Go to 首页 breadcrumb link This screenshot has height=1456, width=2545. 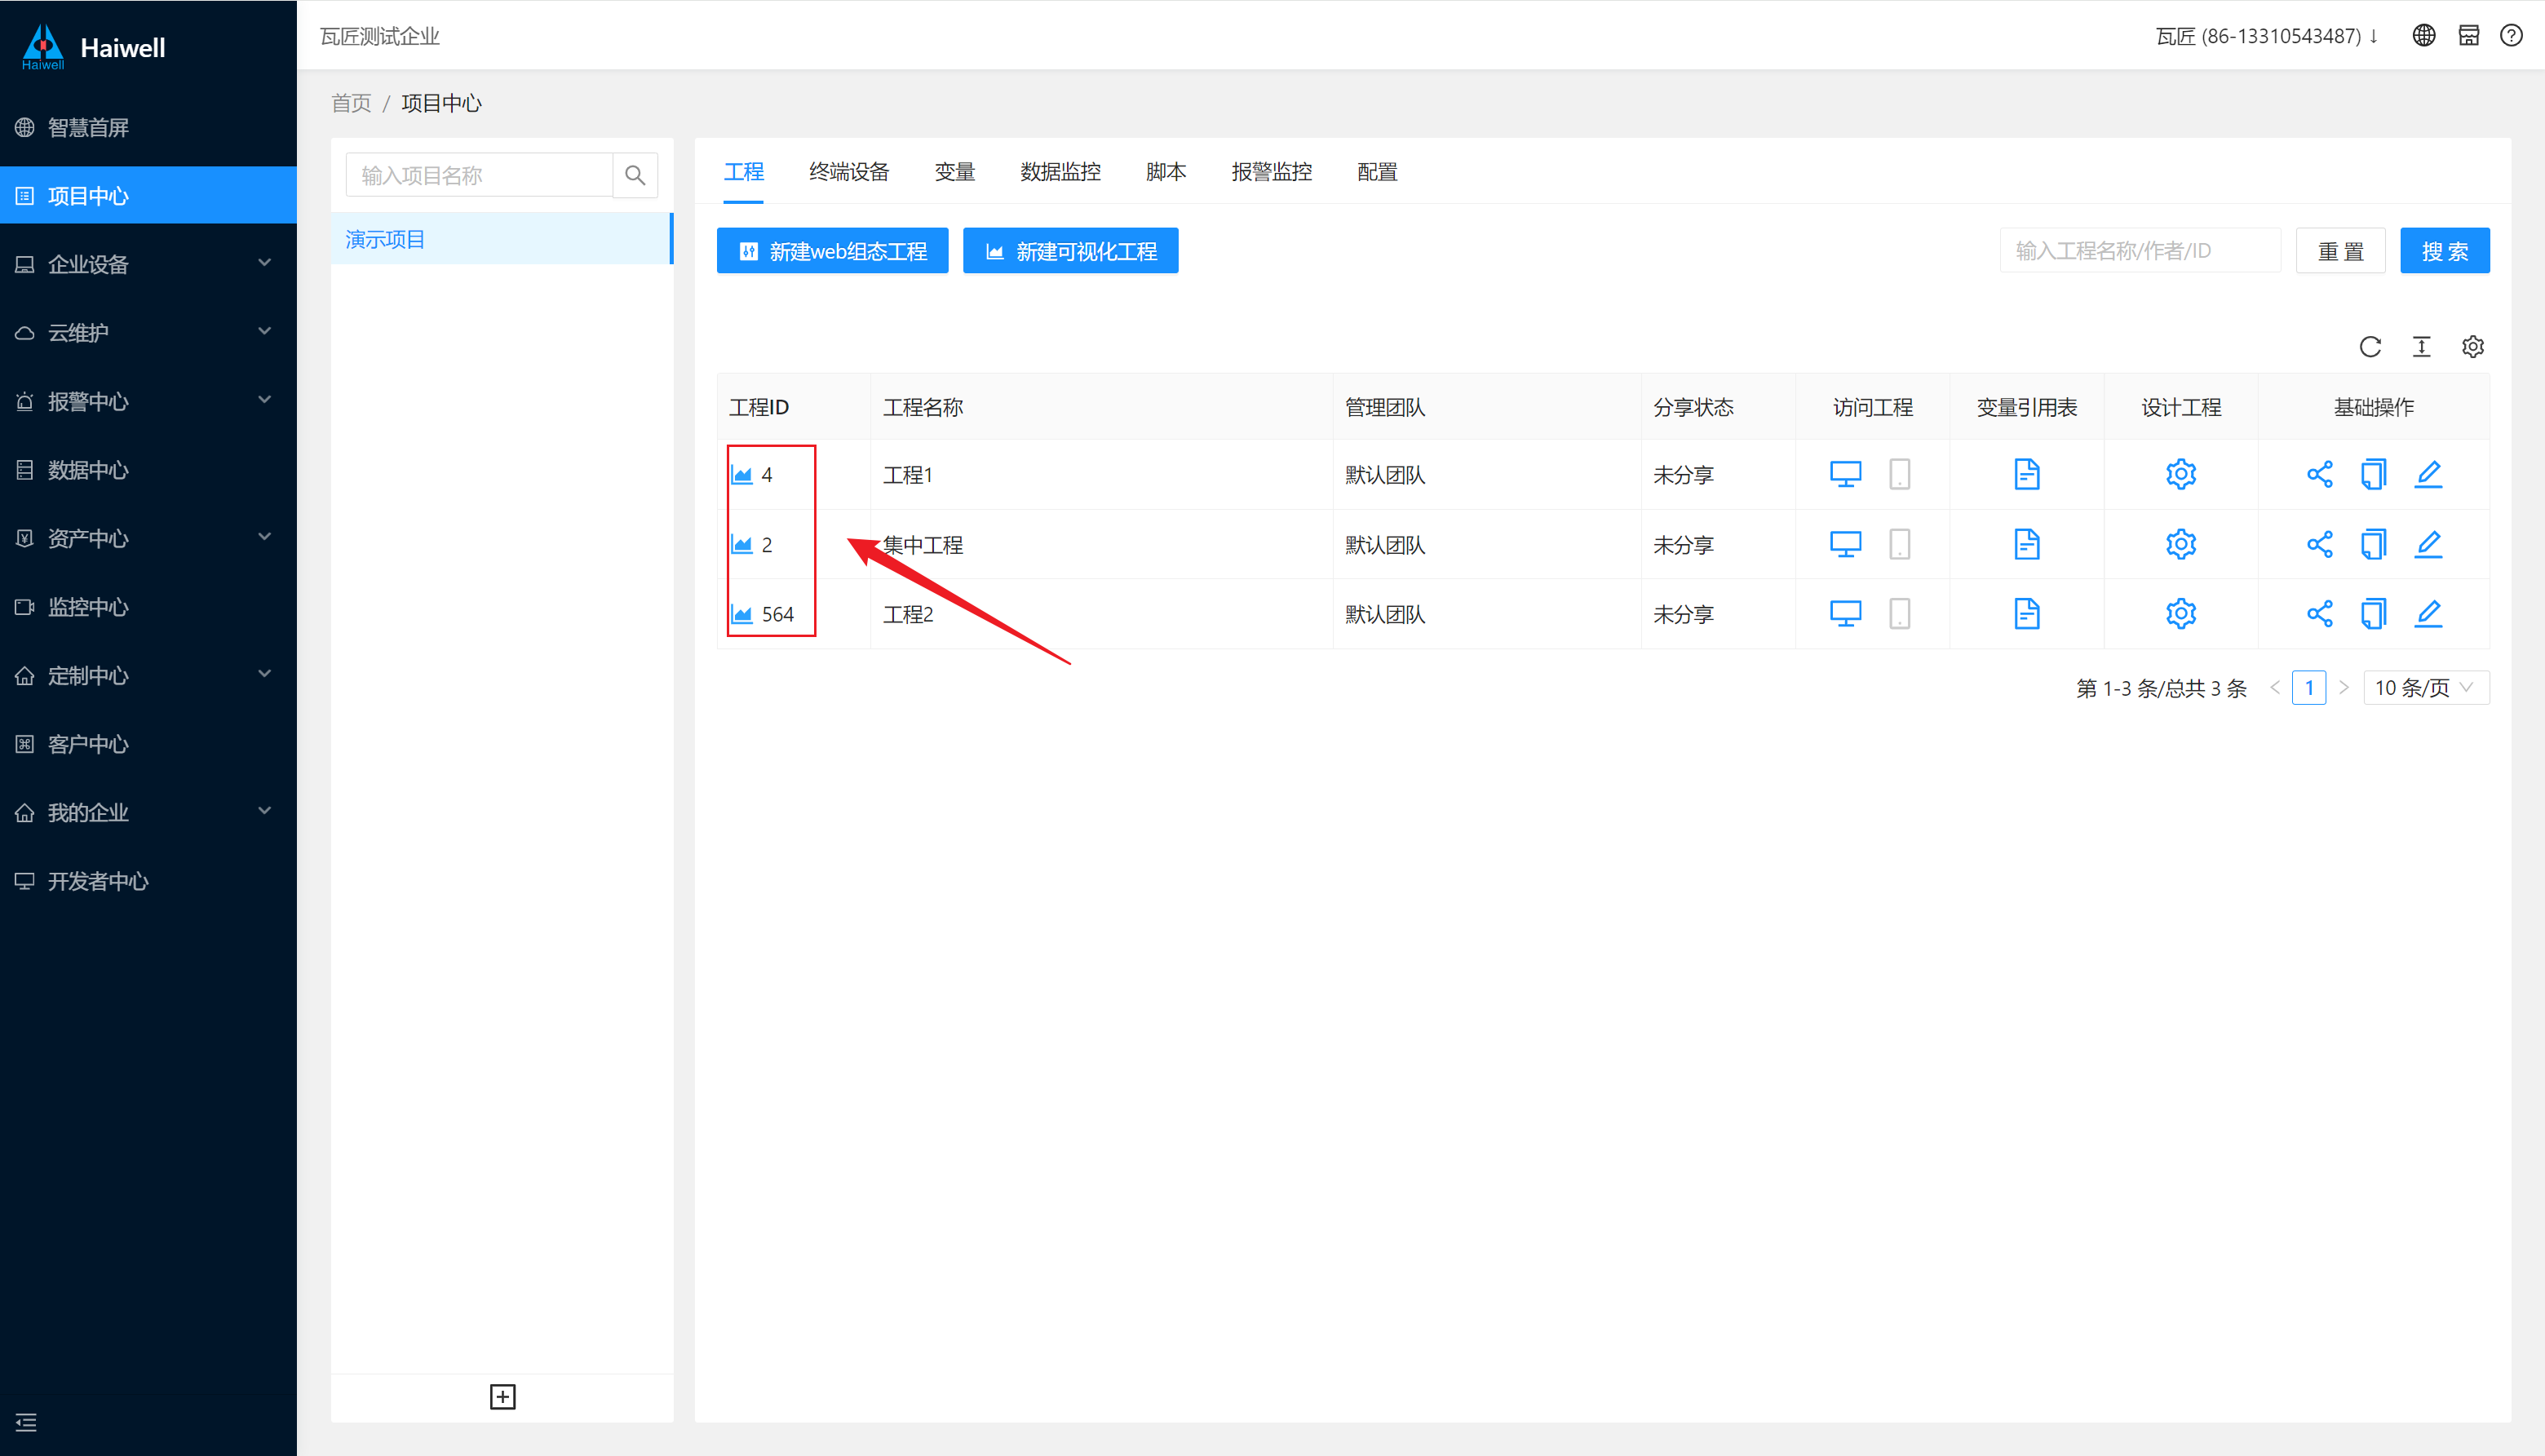click(x=351, y=103)
